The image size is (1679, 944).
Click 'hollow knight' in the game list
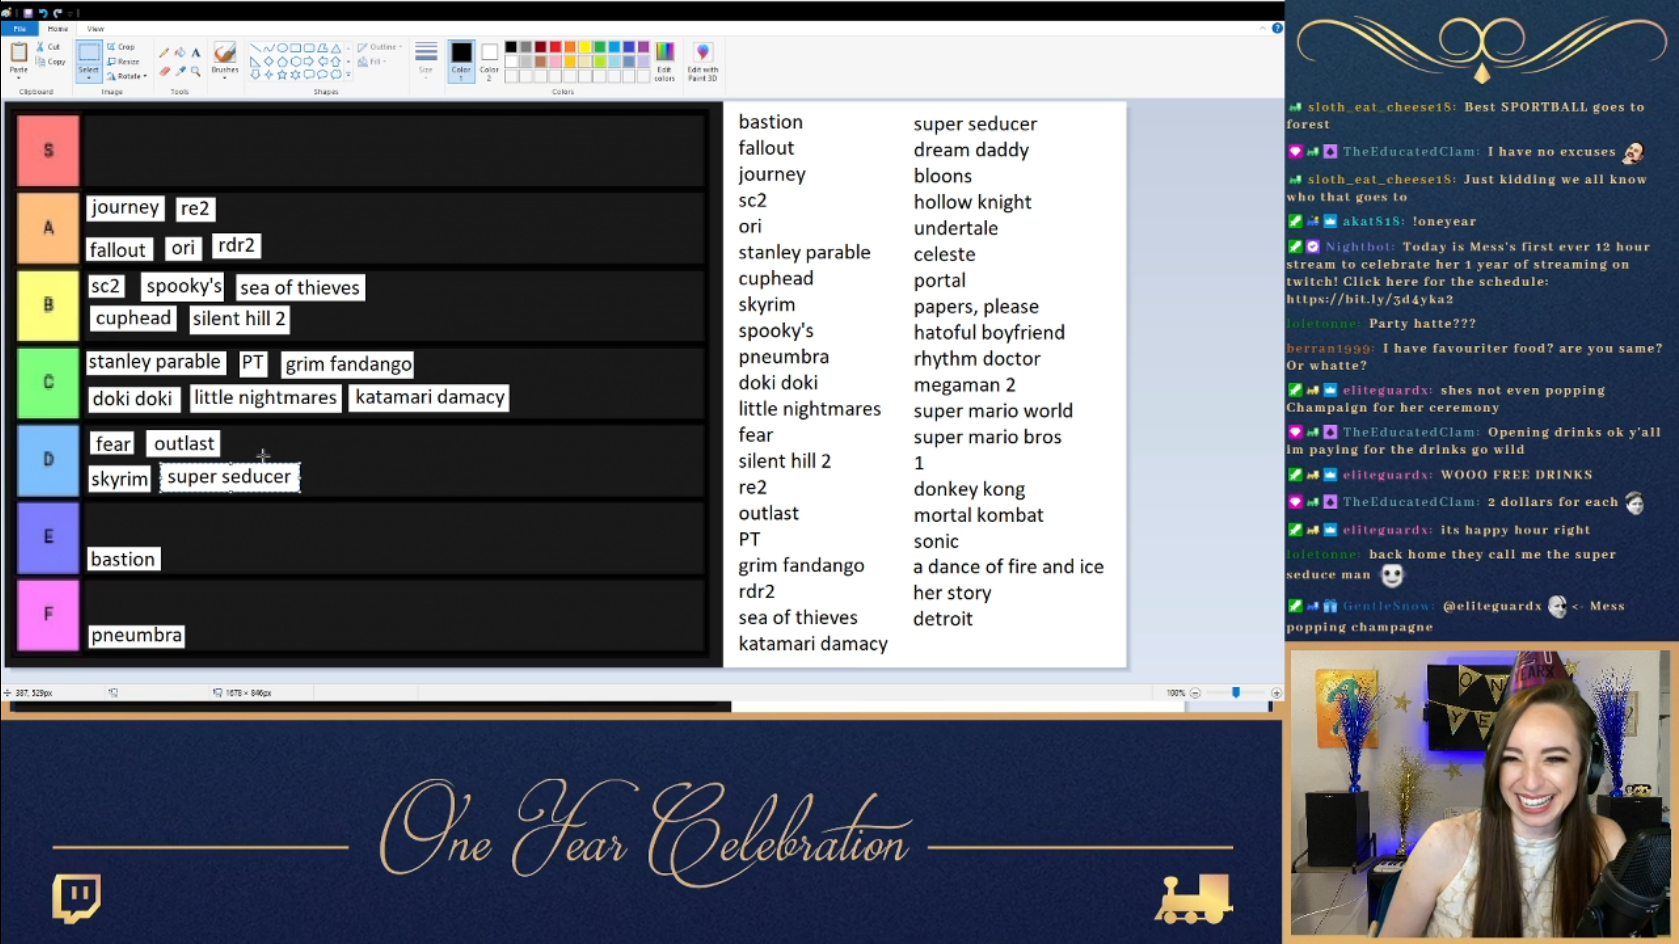pos(972,202)
